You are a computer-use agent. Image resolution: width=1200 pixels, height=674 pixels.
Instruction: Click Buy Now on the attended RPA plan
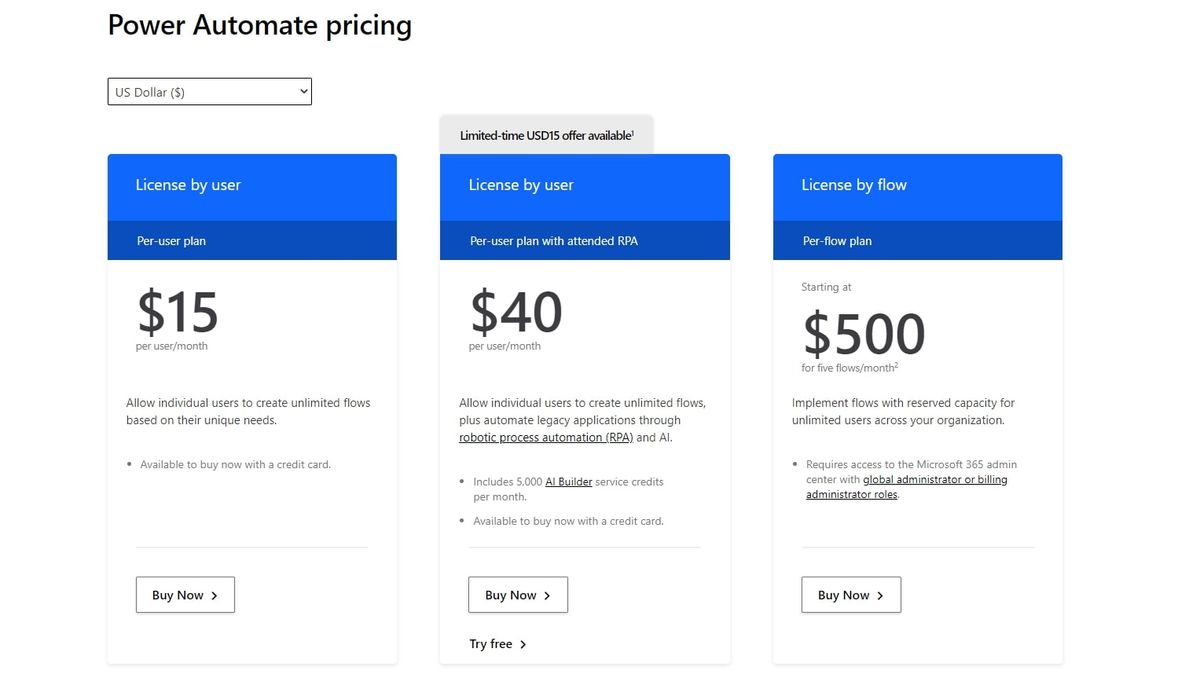click(517, 594)
